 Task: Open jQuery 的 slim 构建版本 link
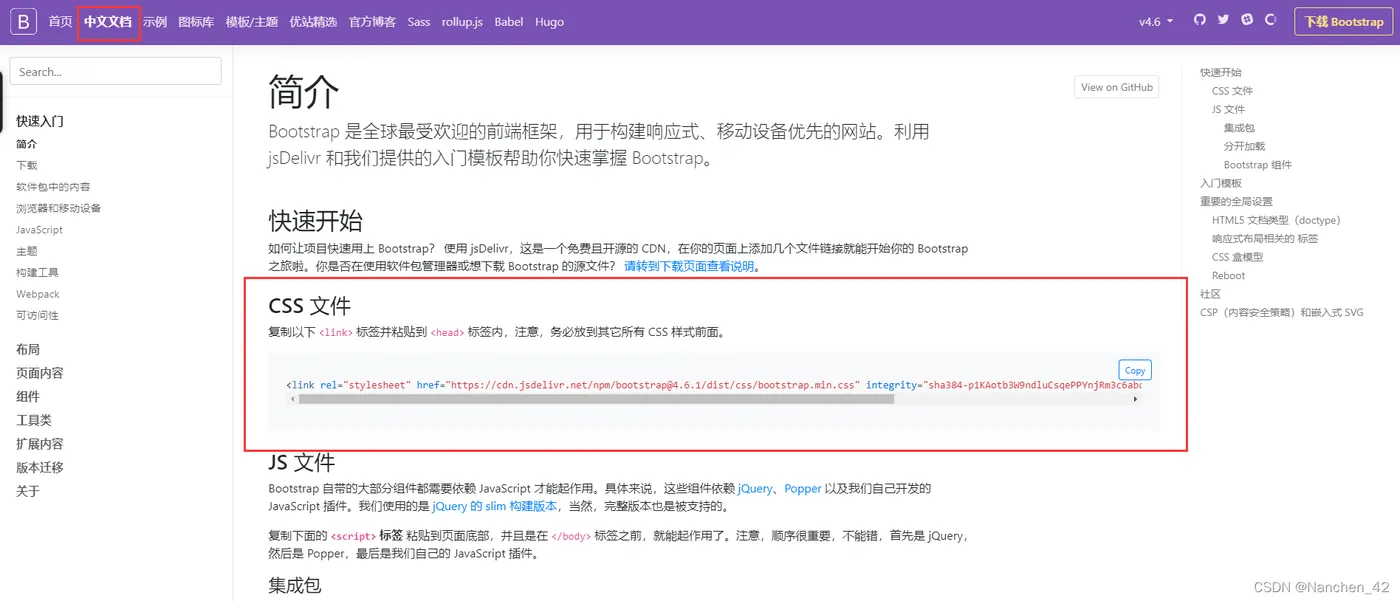494,506
